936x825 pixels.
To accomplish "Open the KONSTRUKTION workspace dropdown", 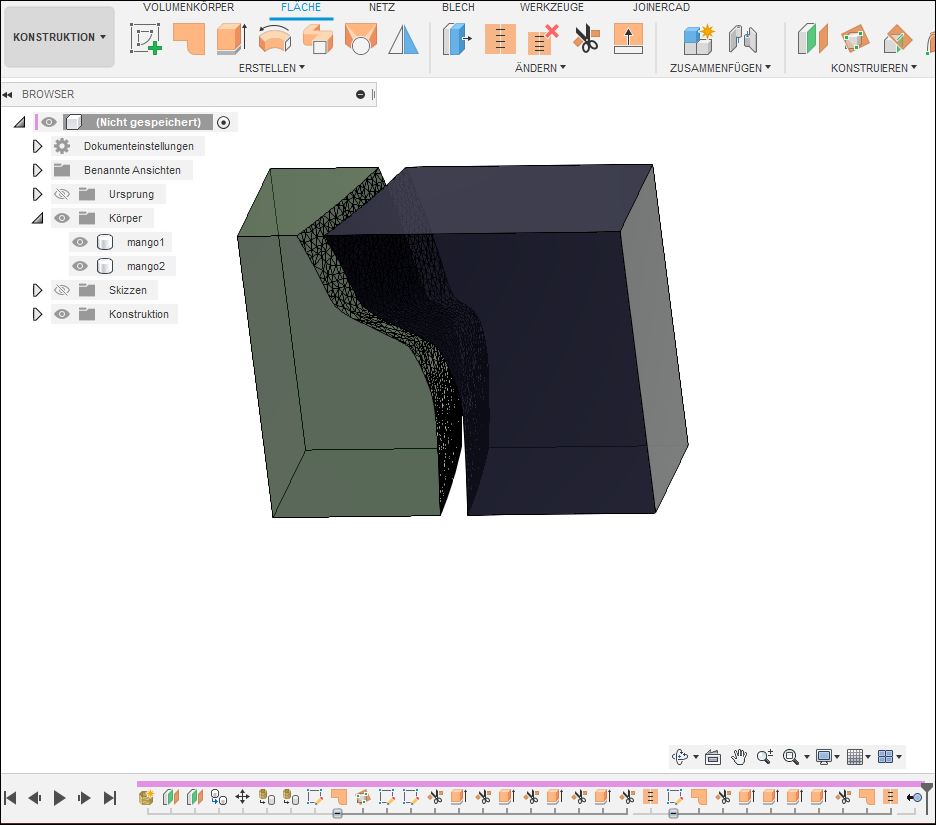I will pos(59,37).
